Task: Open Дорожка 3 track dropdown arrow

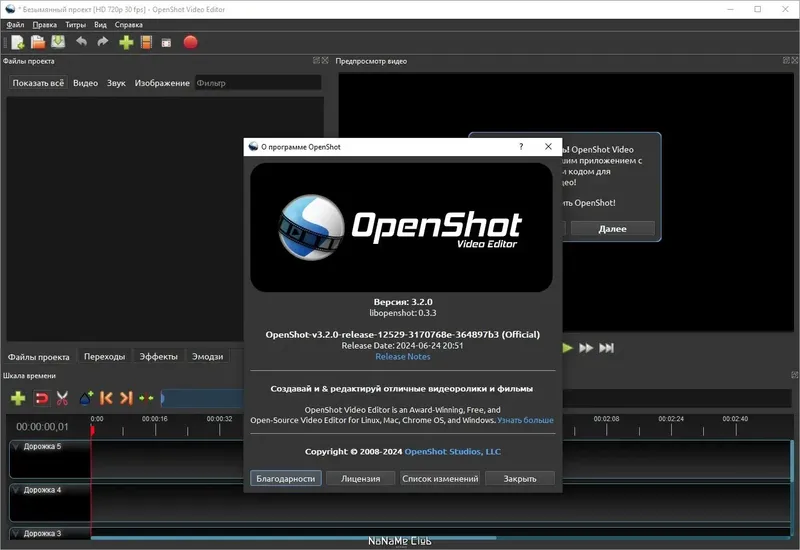Action: coord(16,533)
